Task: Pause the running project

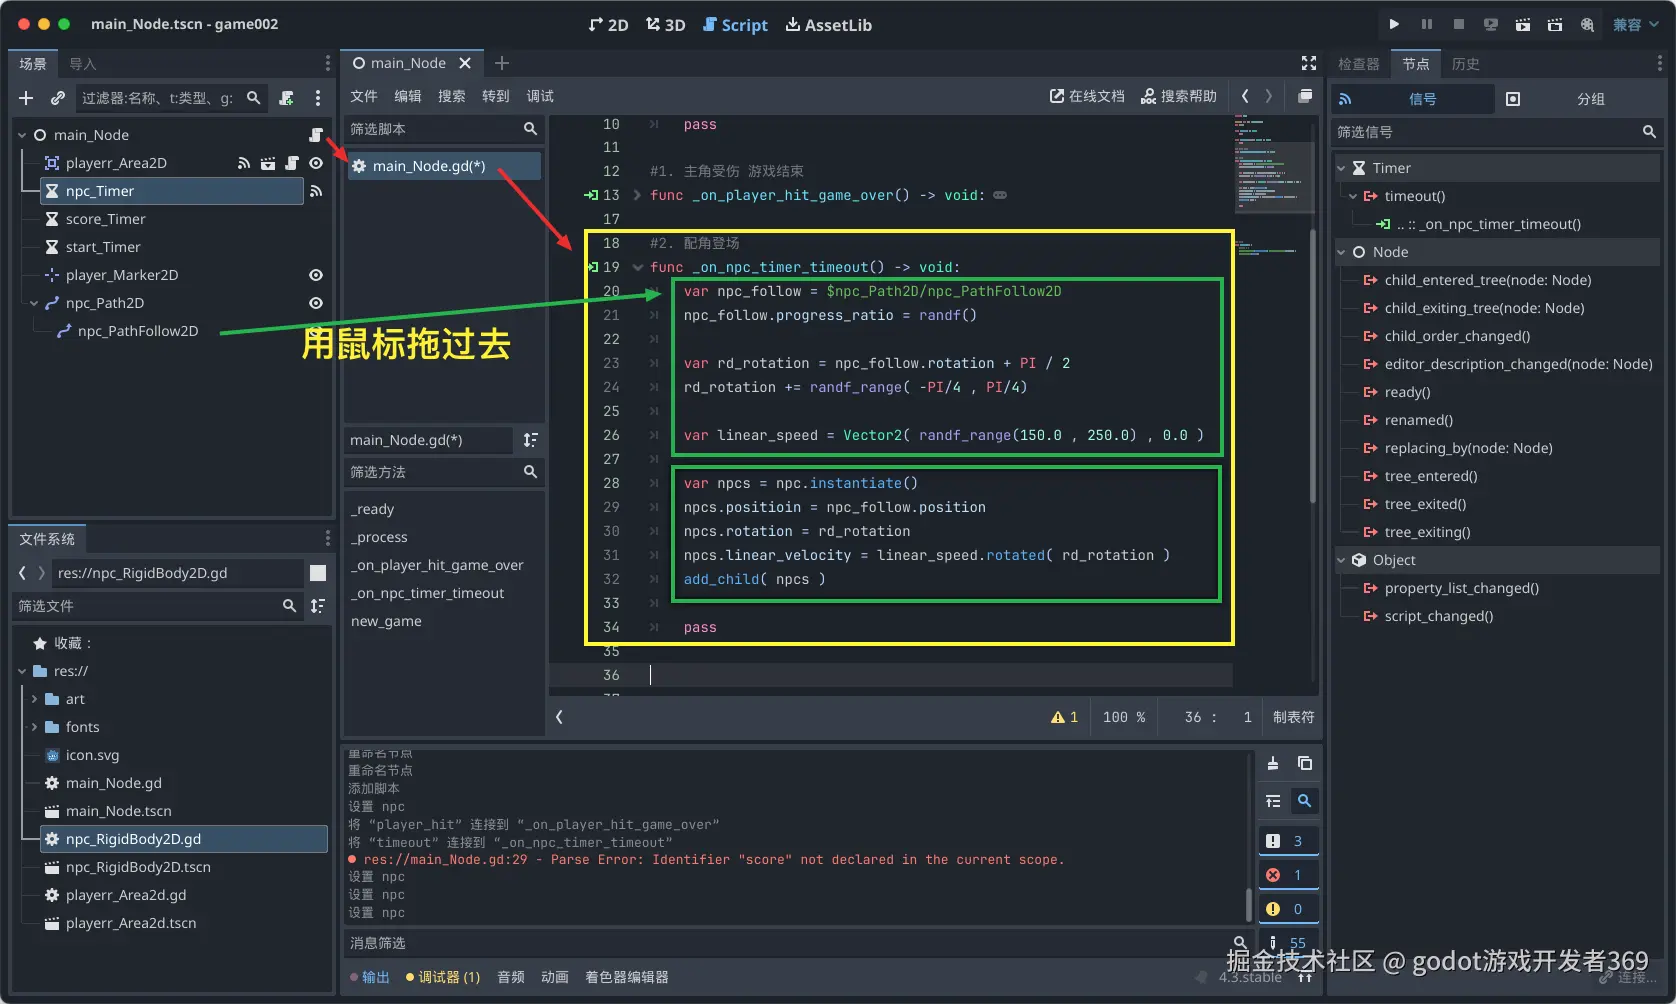Action: (x=1427, y=24)
